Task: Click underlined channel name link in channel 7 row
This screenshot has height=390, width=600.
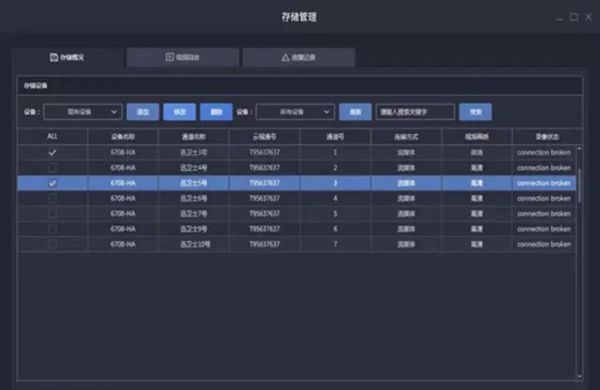Action: (195, 244)
